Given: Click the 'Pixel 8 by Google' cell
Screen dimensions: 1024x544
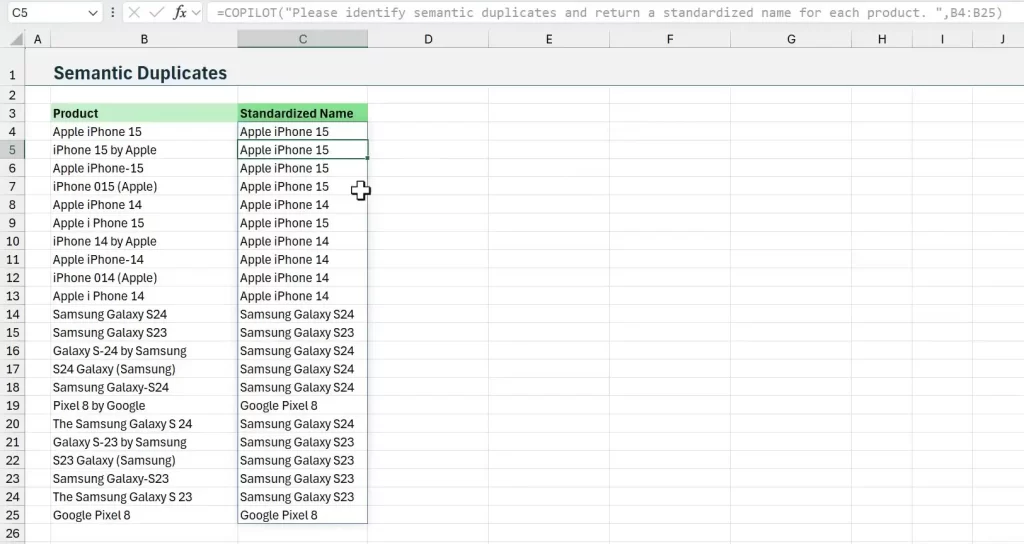Looking at the screenshot, I should 144,405.
